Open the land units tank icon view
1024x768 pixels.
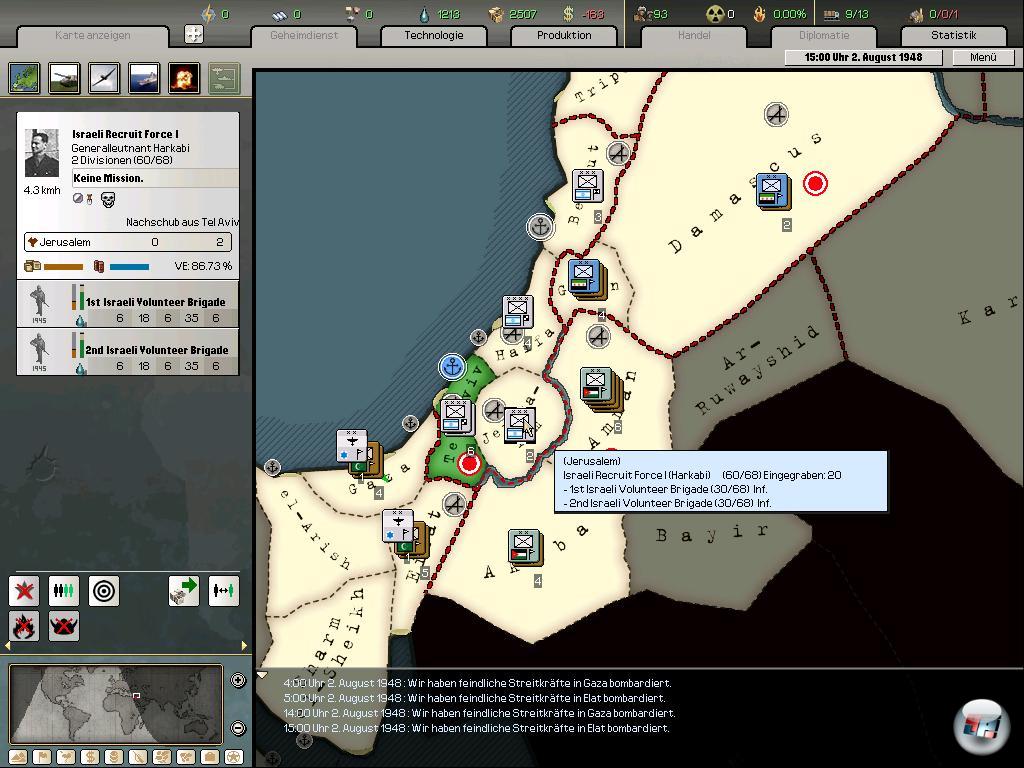tap(65, 78)
